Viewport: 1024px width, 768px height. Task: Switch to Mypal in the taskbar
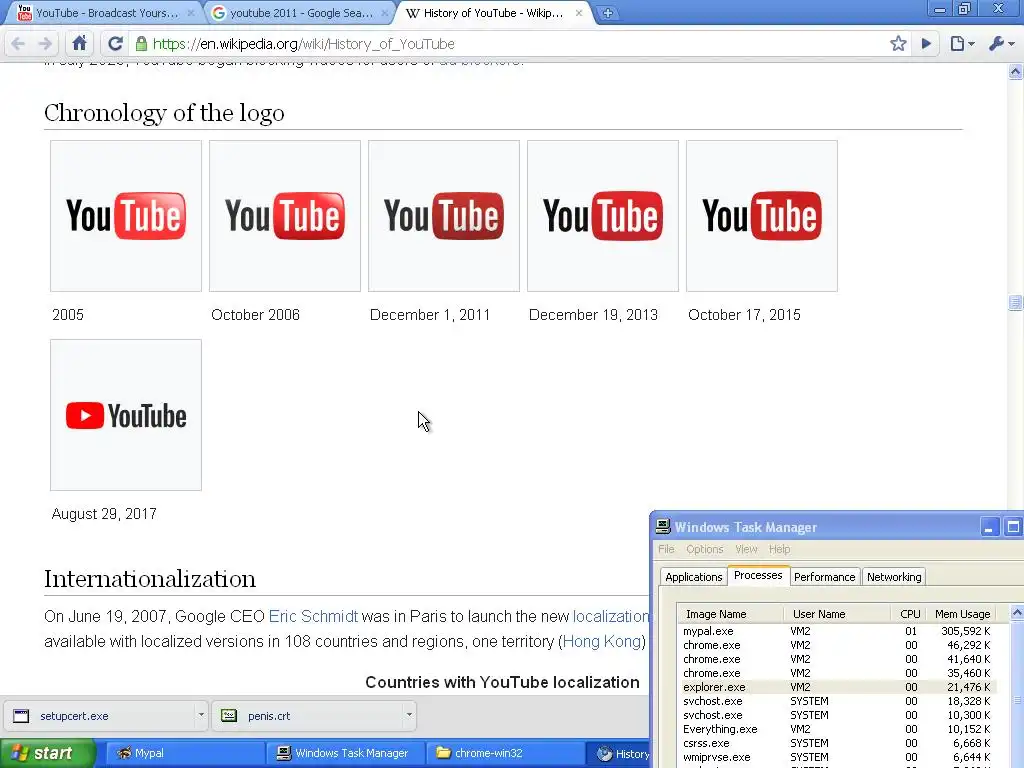[x=184, y=753]
